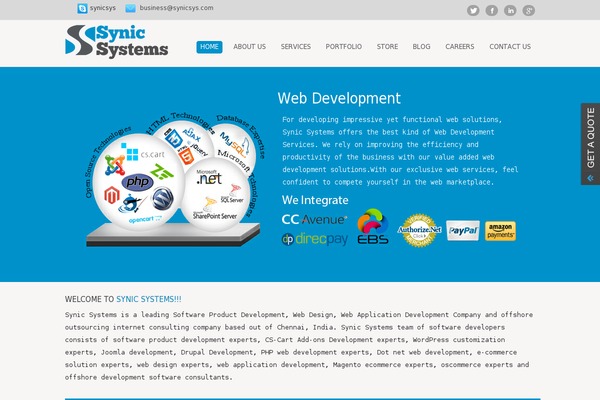Click the Joomla logo in the bubble

point(115,165)
